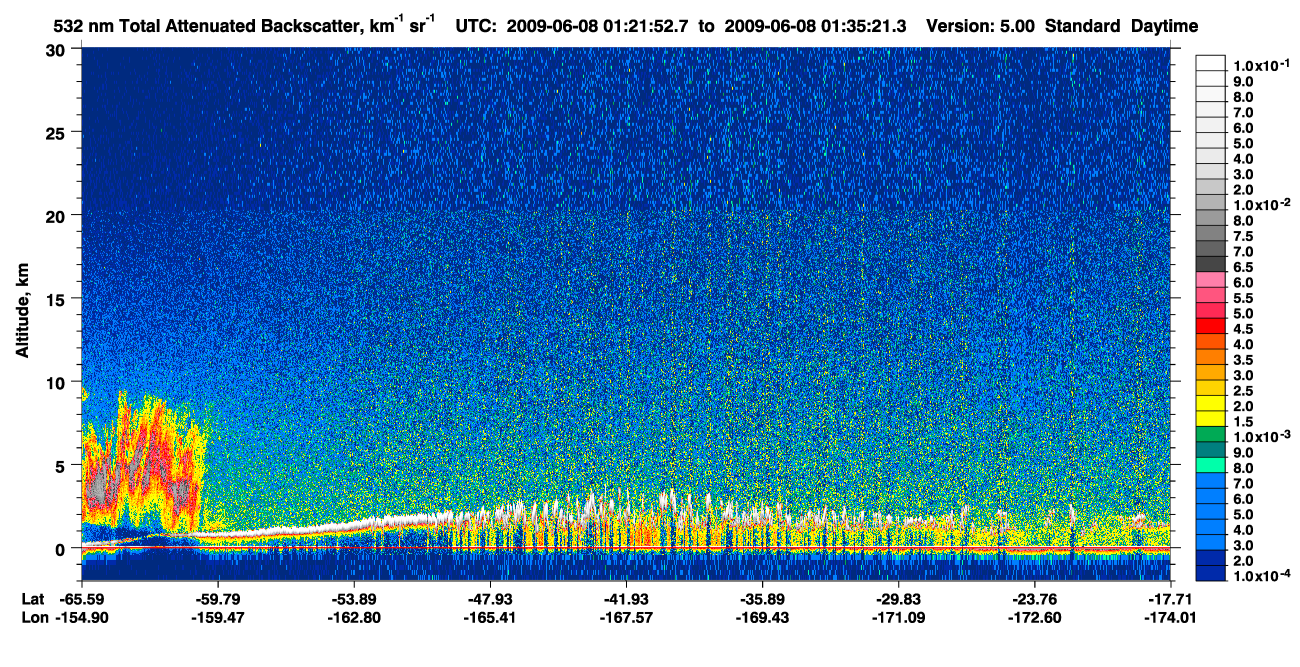1300x667 pixels.
Task: Click the latitude value "-53.89"
Action: [x=354, y=599]
